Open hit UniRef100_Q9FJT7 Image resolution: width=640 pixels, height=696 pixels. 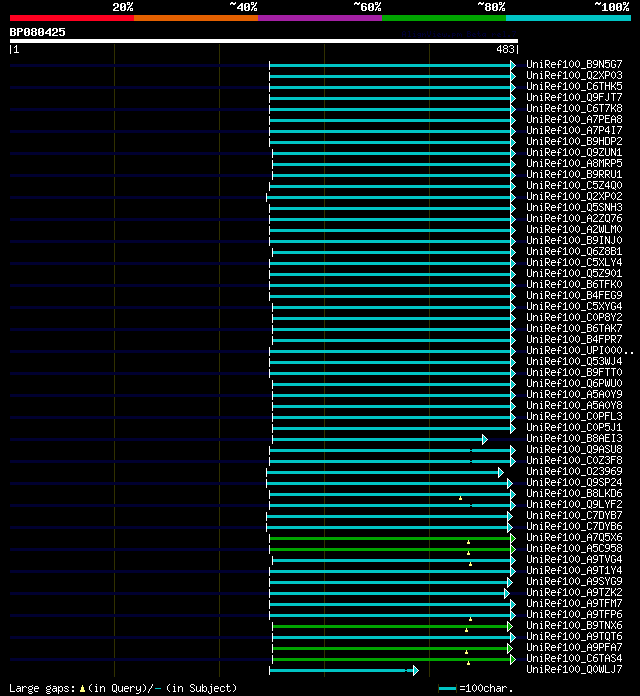(574, 97)
